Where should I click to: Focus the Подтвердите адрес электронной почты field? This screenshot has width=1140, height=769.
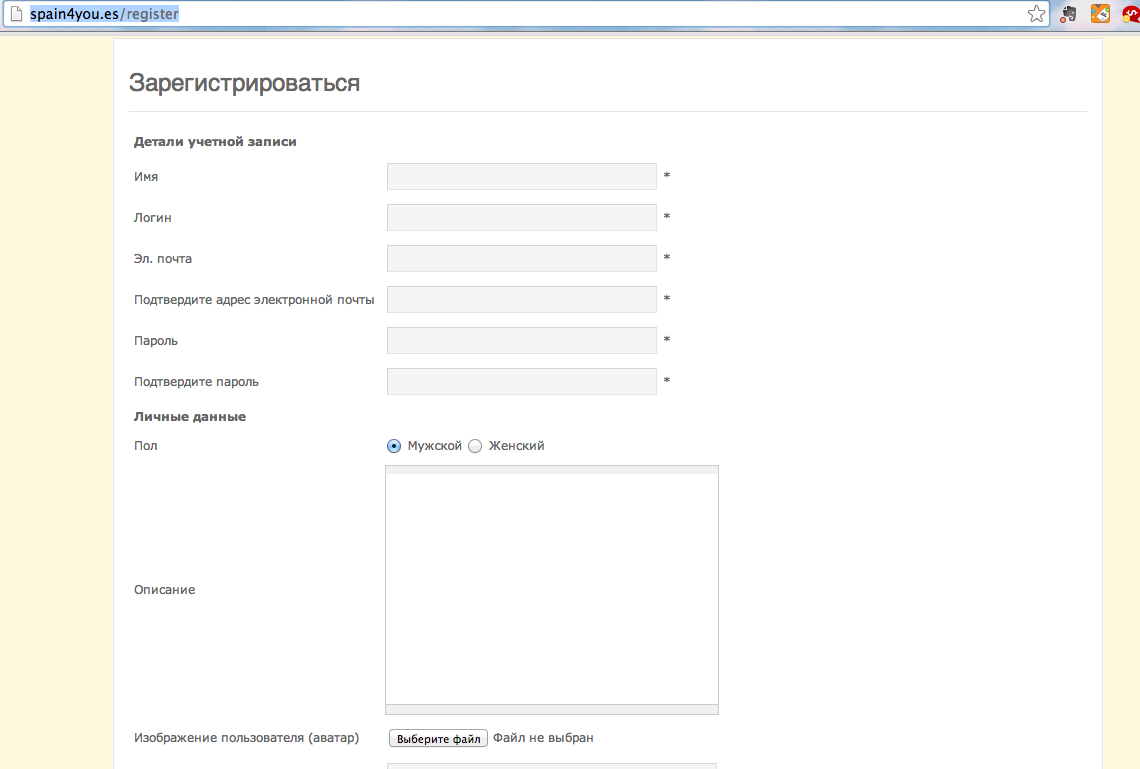coord(522,299)
